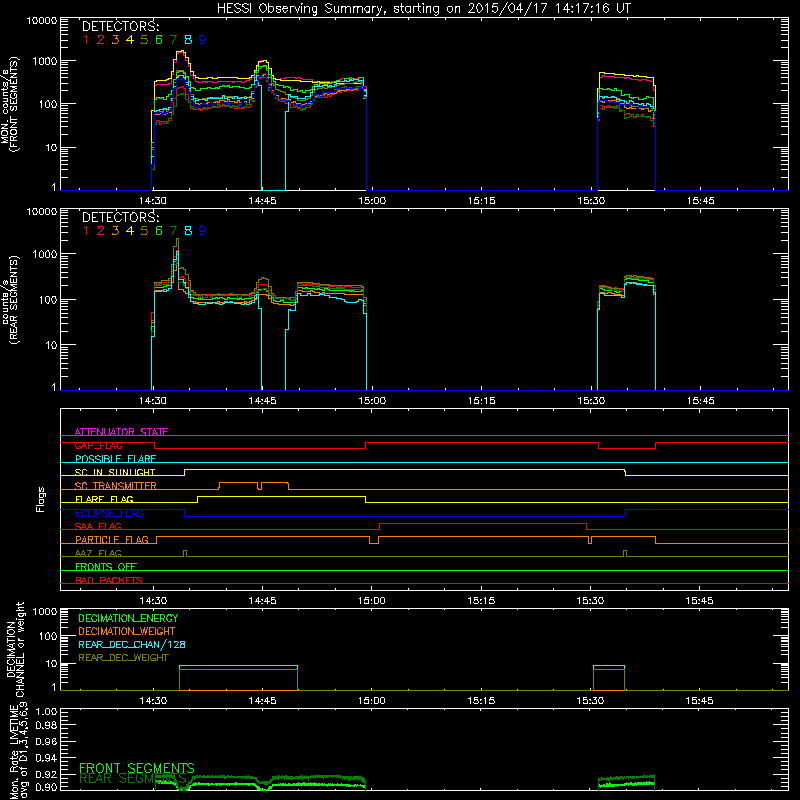Click 14:30 tick label under front segments plot
The height and width of the screenshot is (800, 800).
coord(153,201)
